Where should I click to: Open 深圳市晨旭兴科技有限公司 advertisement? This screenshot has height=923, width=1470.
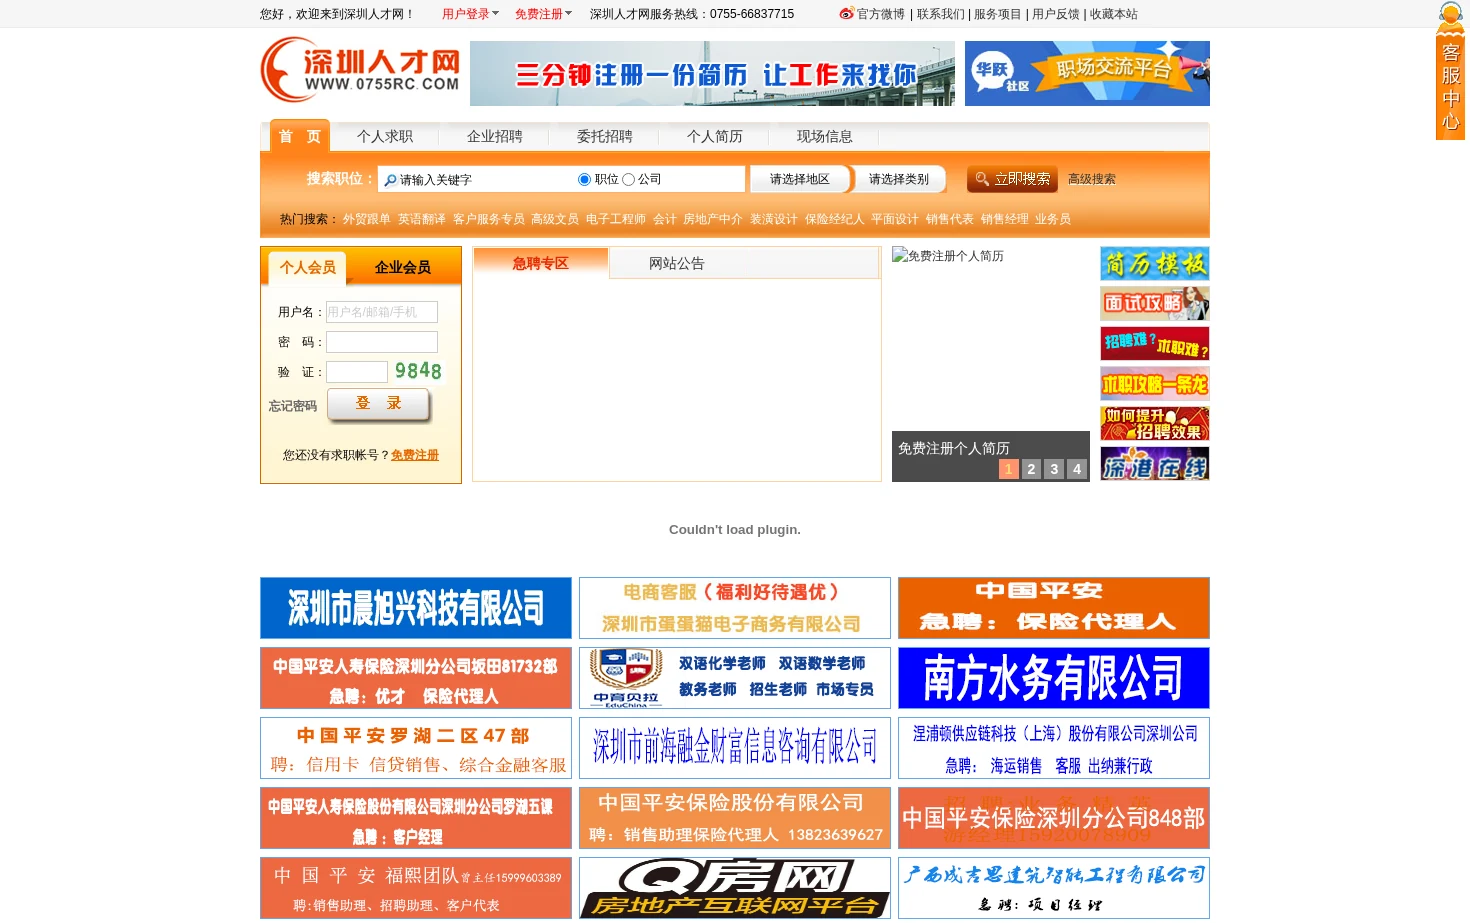coord(416,608)
